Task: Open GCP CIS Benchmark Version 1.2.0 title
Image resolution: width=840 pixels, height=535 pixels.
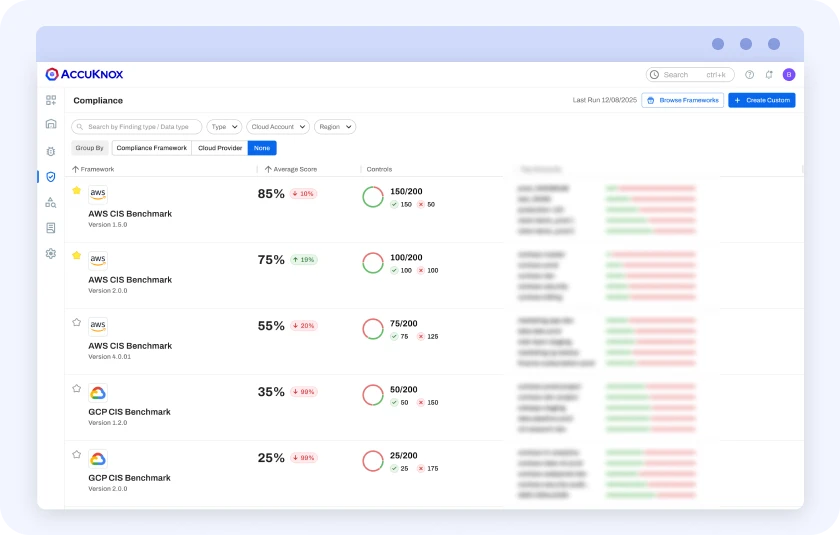Action: point(130,412)
